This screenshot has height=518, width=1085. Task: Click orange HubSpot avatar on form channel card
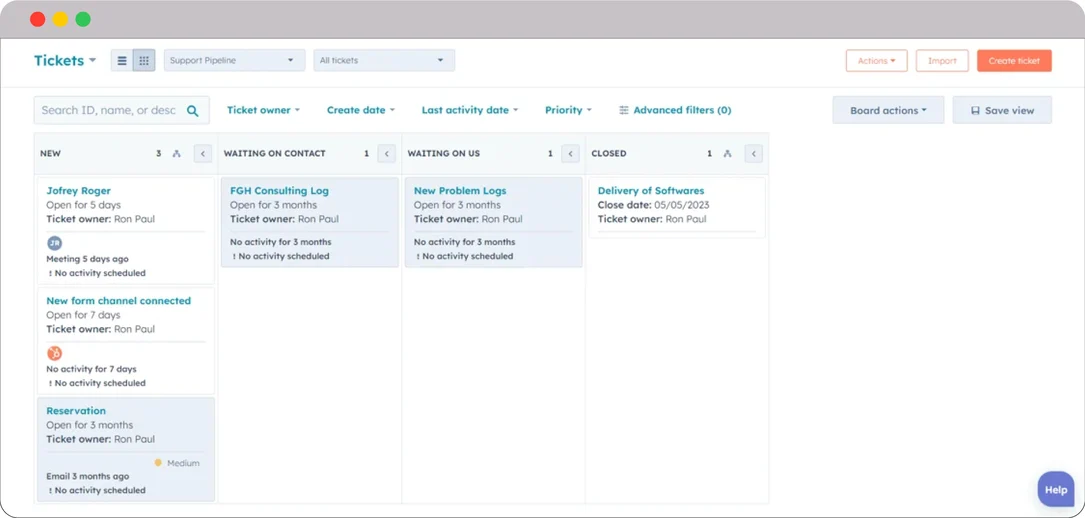[x=55, y=353]
